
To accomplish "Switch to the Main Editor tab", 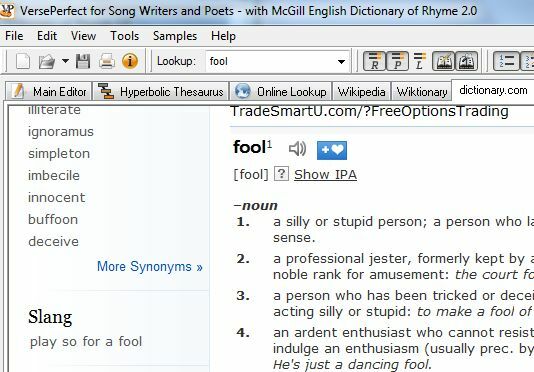I will click(49, 91).
